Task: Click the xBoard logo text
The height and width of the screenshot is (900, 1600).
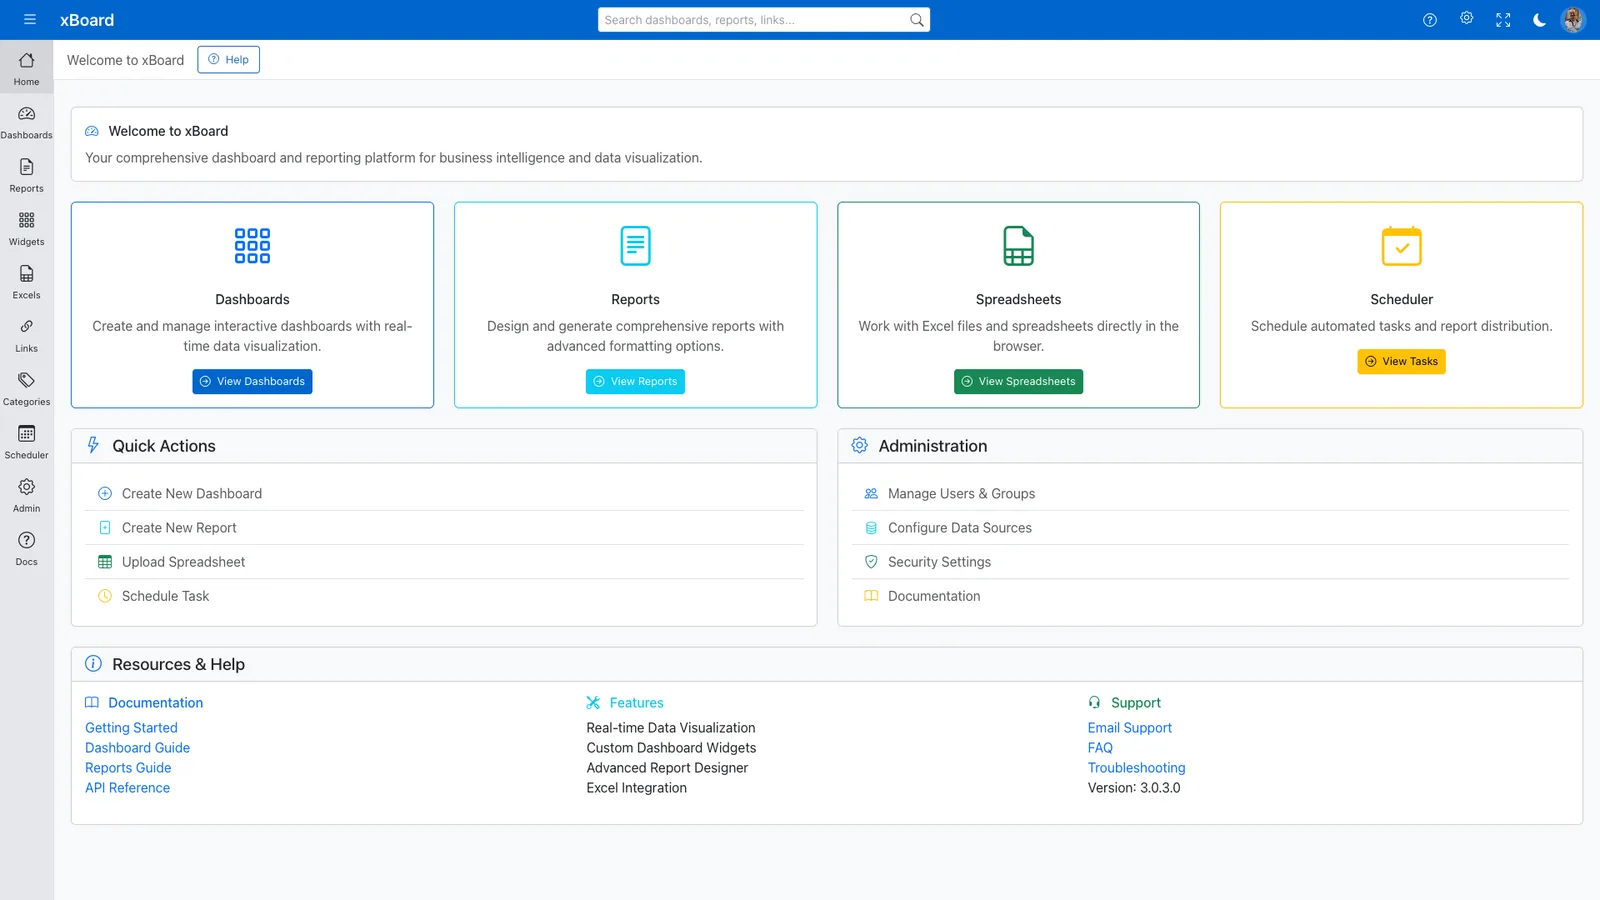Action: click(x=87, y=20)
